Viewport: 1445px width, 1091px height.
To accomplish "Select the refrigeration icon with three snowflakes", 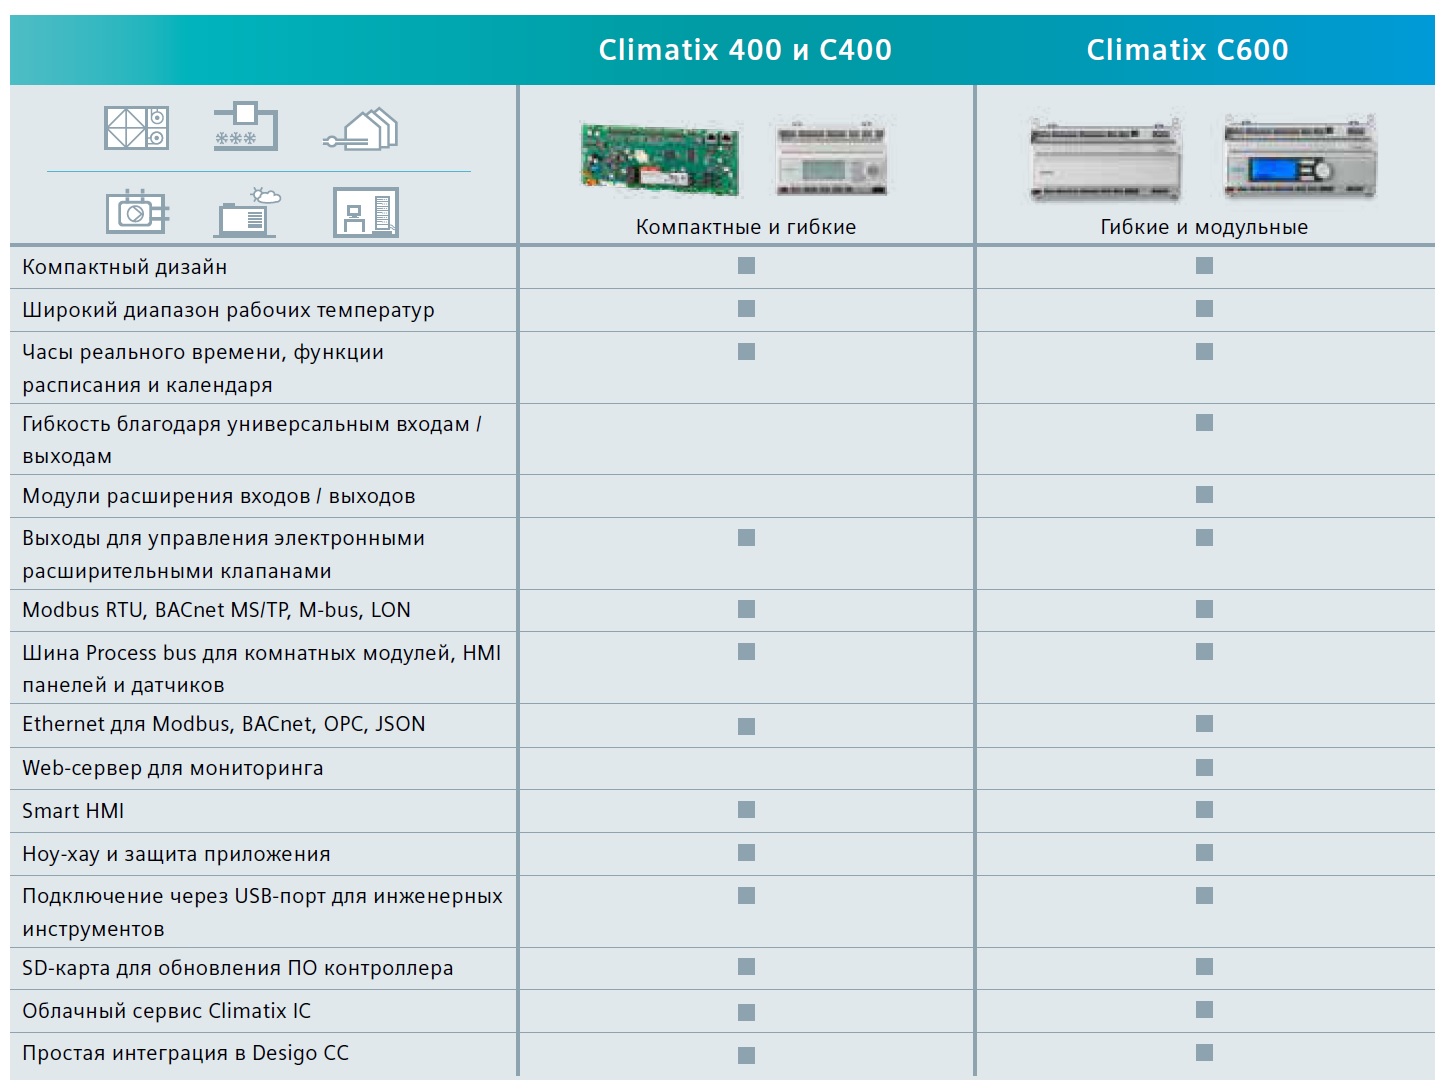I will point(246,126).
